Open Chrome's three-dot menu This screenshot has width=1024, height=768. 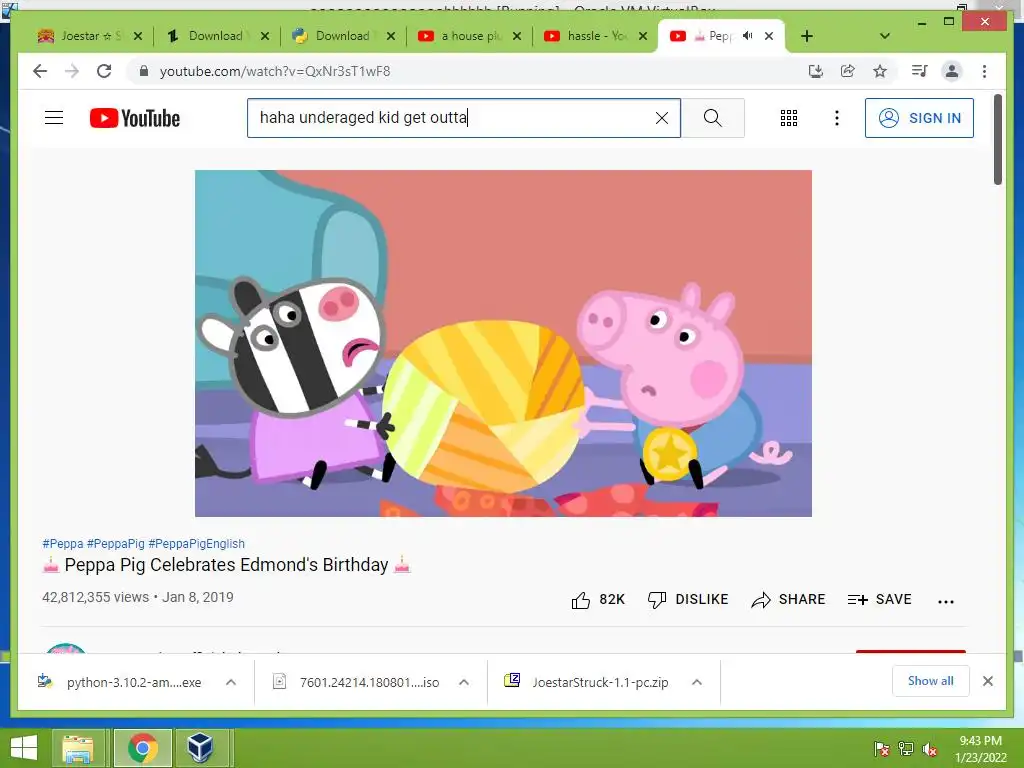(984, 71)
